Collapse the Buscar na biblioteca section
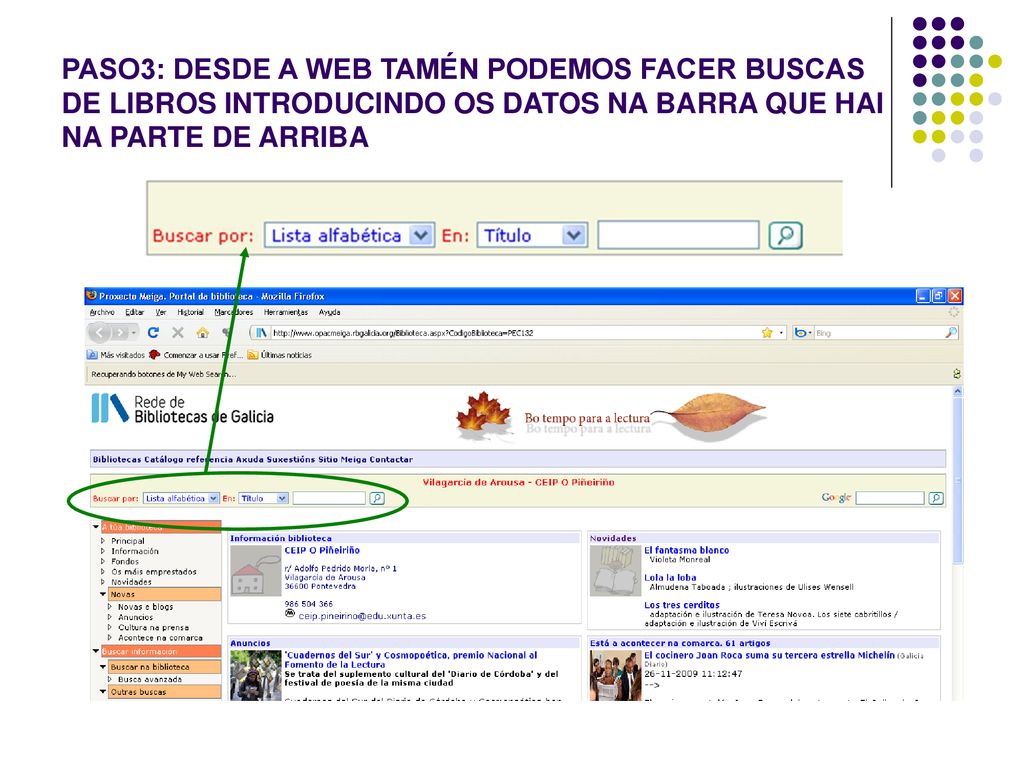 [x=103, y=667]
